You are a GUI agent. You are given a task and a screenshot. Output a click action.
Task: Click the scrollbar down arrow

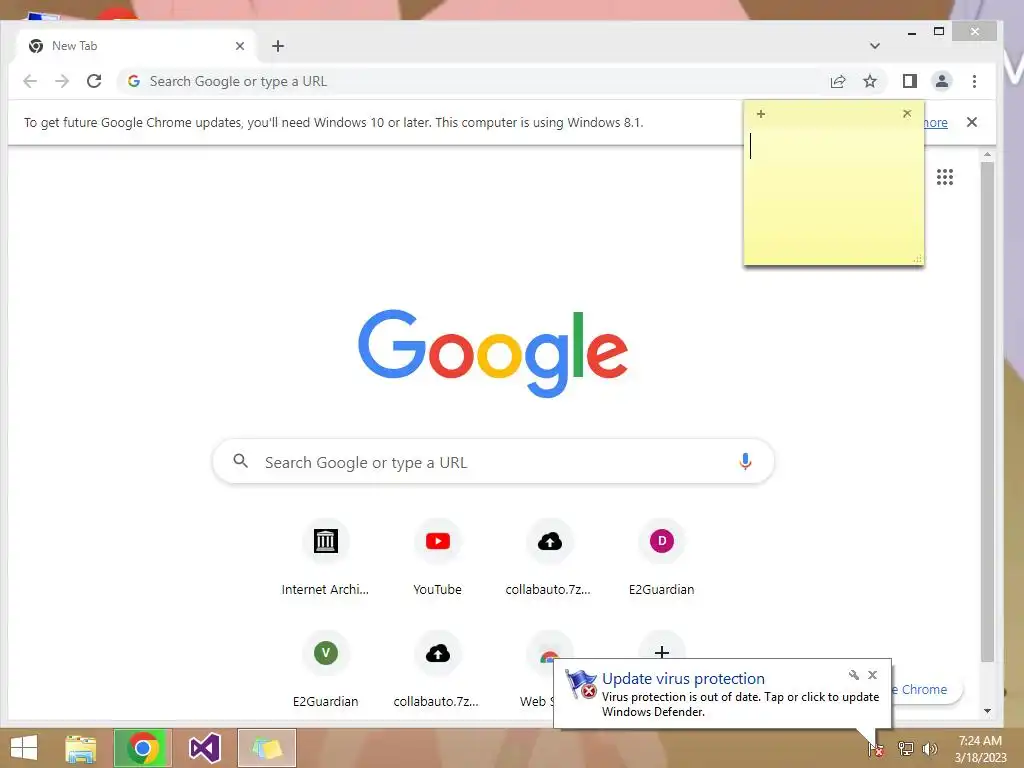987,711
